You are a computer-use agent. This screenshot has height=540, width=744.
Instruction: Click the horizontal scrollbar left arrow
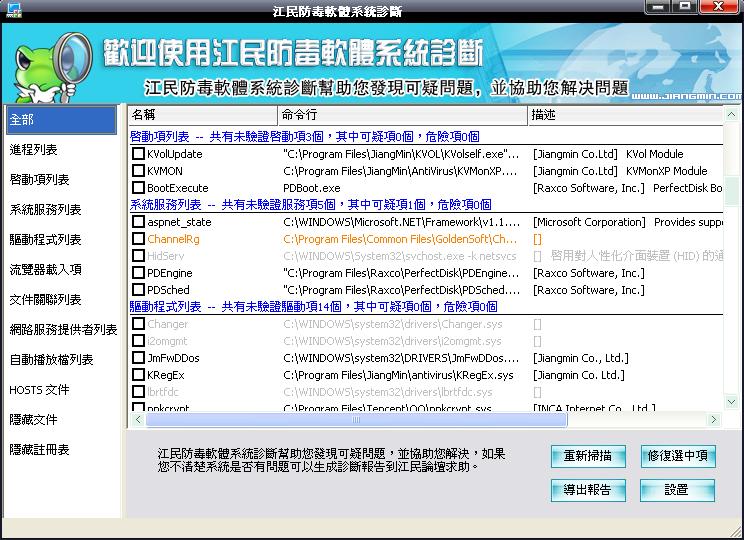point(138,419)
